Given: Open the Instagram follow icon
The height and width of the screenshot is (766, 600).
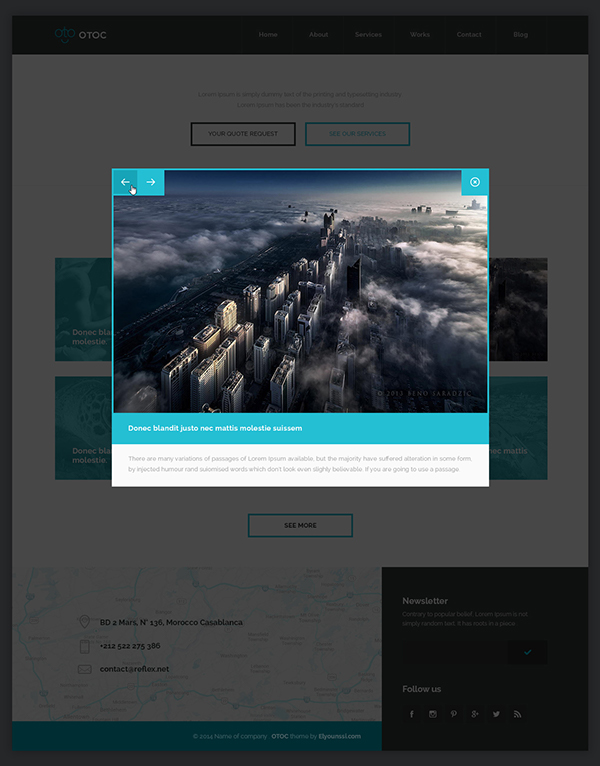Looking at the screenshot, I should click(x=433, y=714).
